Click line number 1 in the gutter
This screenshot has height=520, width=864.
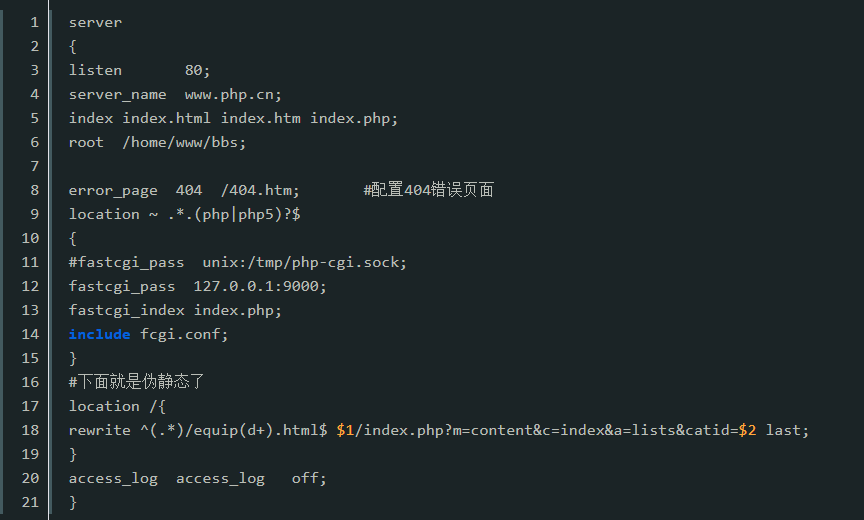point(34,23)
